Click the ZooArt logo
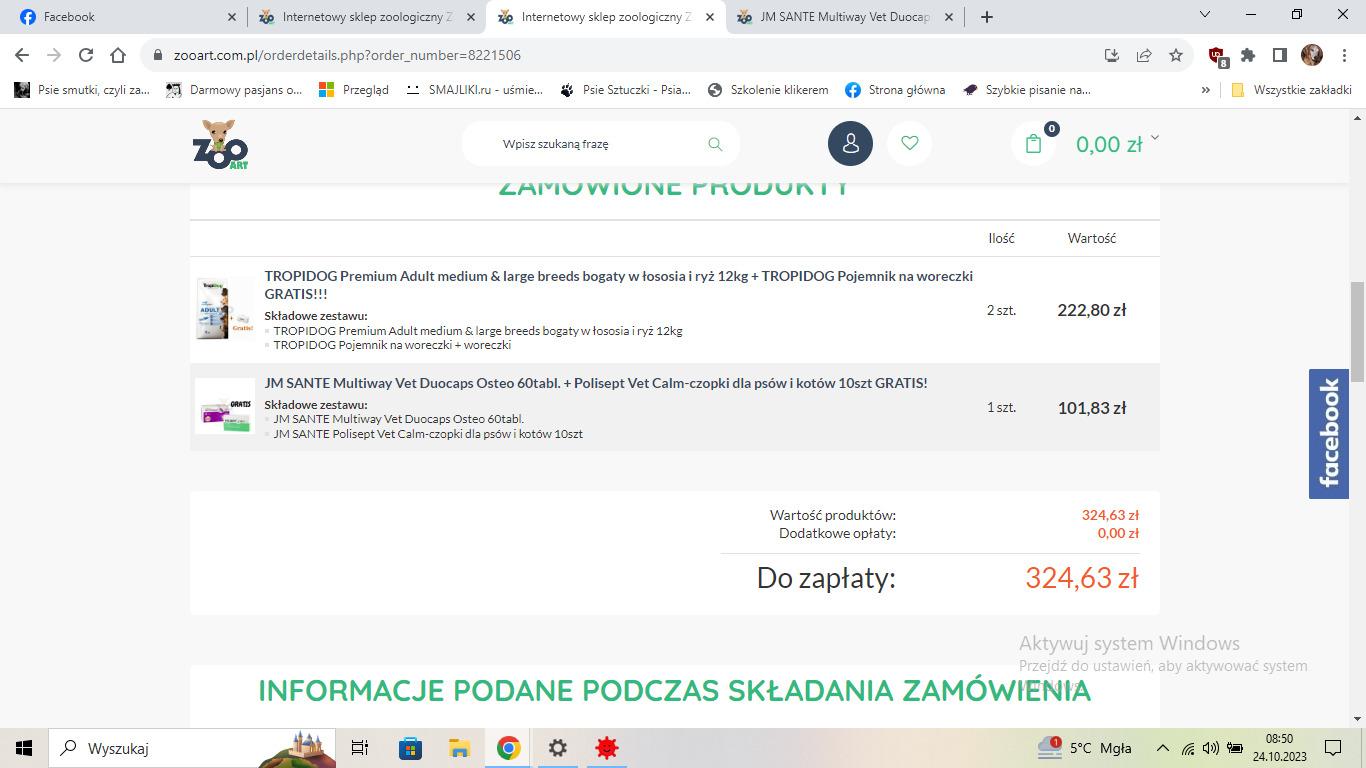Image resolution: width=1366 pixels, height=768 pixels. click(220, 144)
